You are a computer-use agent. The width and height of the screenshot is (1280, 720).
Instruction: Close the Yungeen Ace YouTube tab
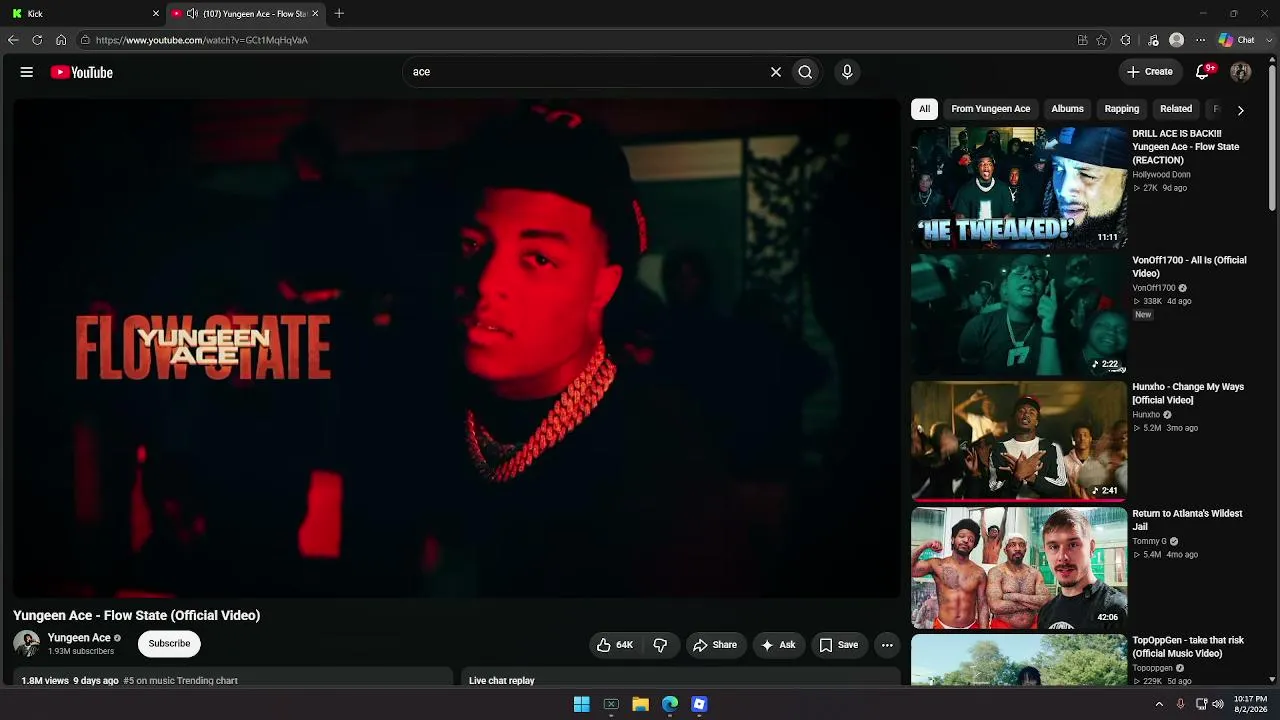(316, 14)
